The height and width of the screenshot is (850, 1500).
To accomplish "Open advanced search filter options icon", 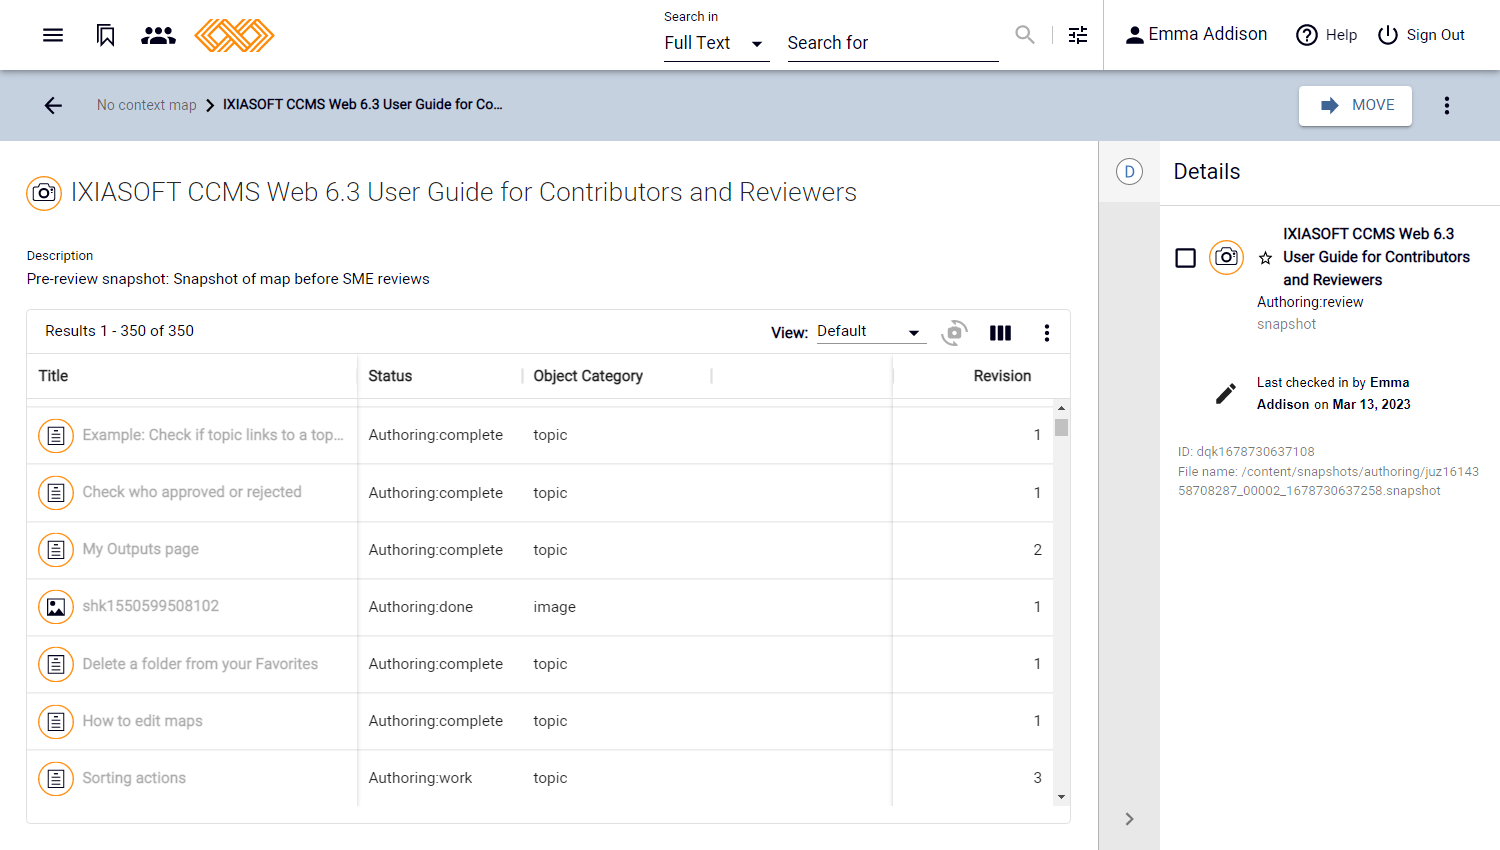I will tap(1078, 35).
